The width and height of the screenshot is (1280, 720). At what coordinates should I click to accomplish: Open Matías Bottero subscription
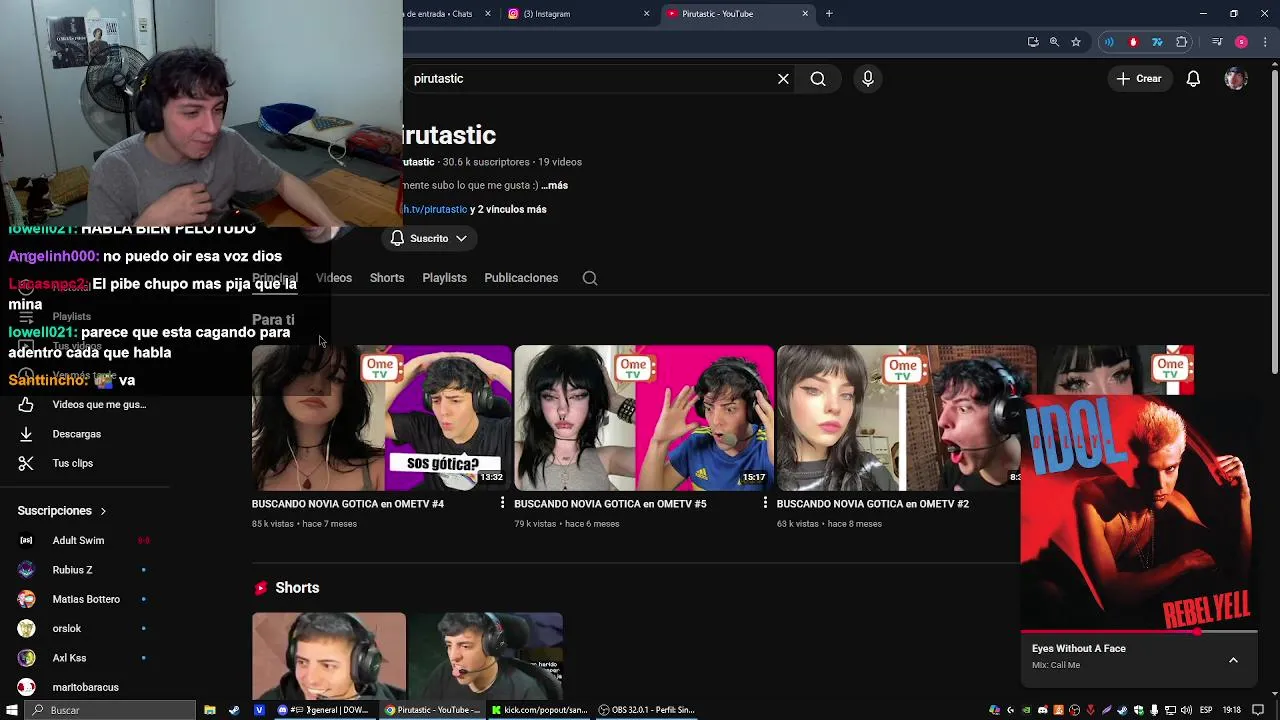point(85,599)
